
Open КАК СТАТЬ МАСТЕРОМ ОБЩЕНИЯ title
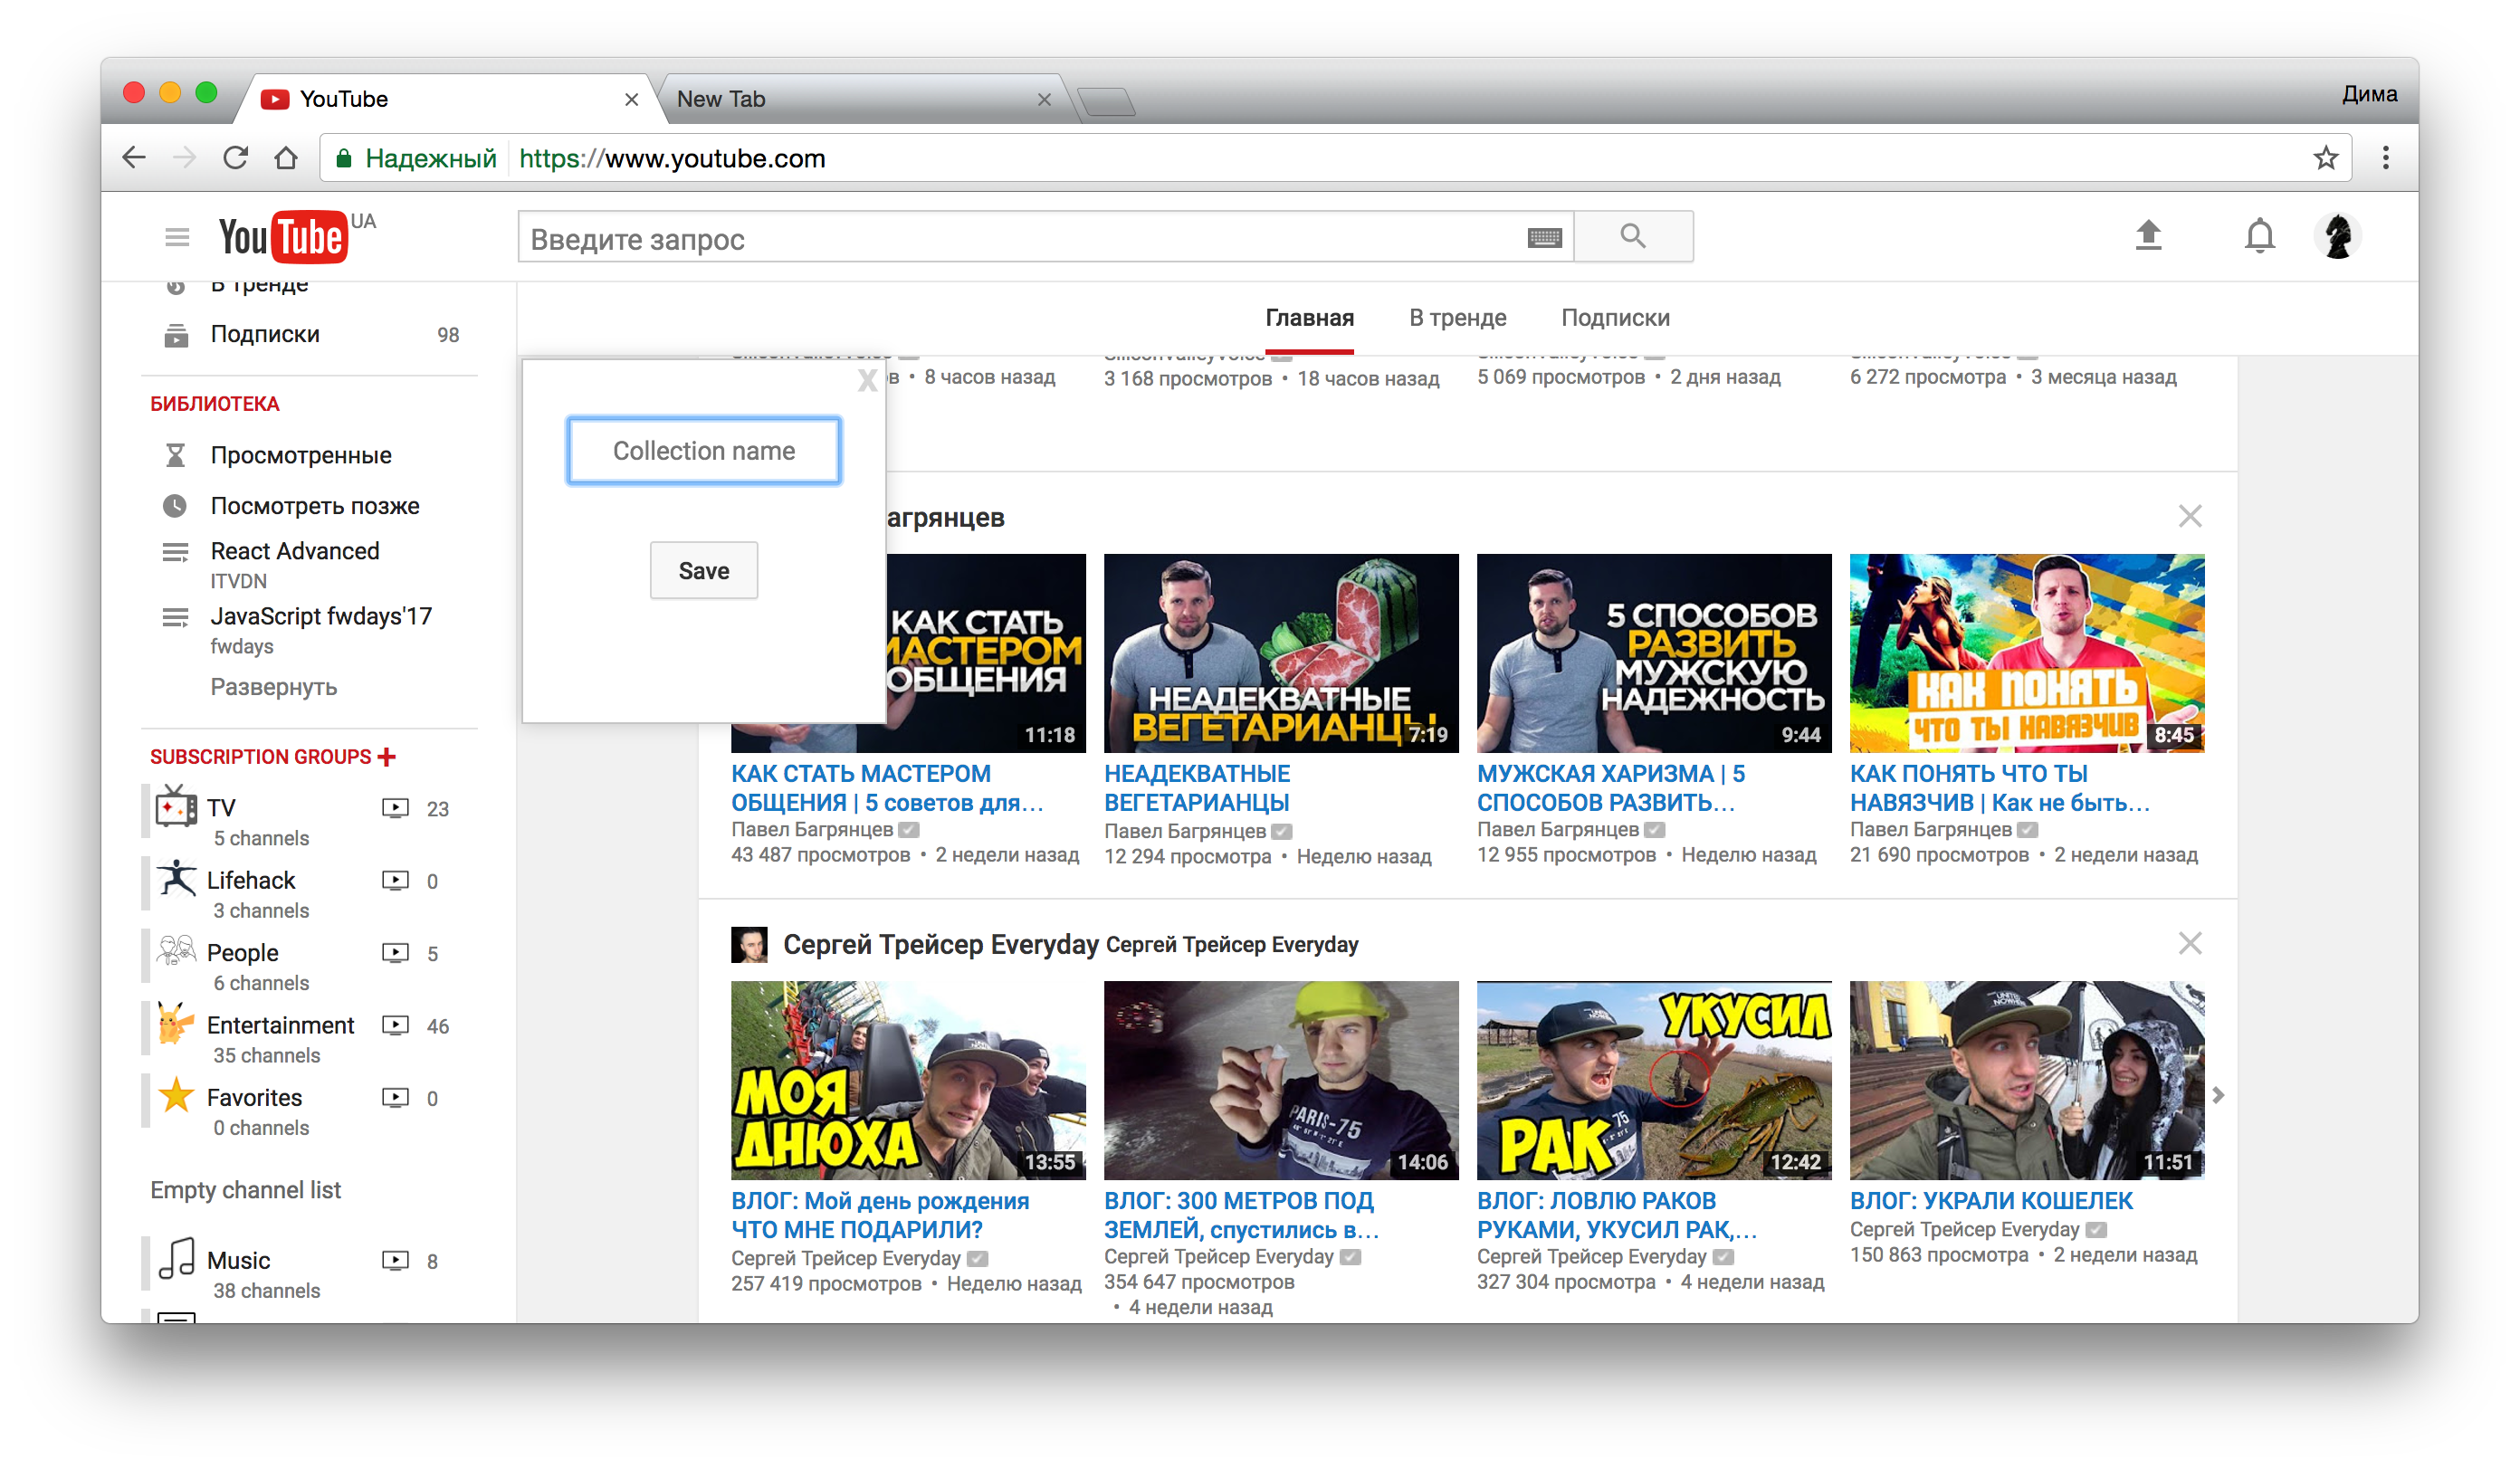tap(886, 788)
